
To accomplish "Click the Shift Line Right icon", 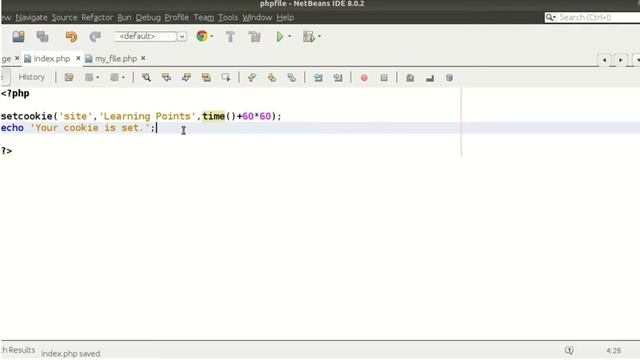I will [x=338, y=78].
